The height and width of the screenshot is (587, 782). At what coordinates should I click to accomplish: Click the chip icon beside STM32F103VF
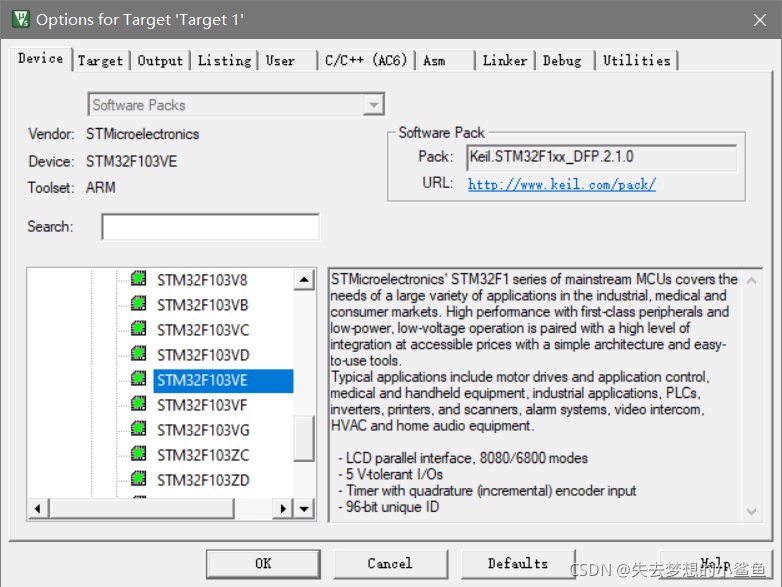[139, 403]
